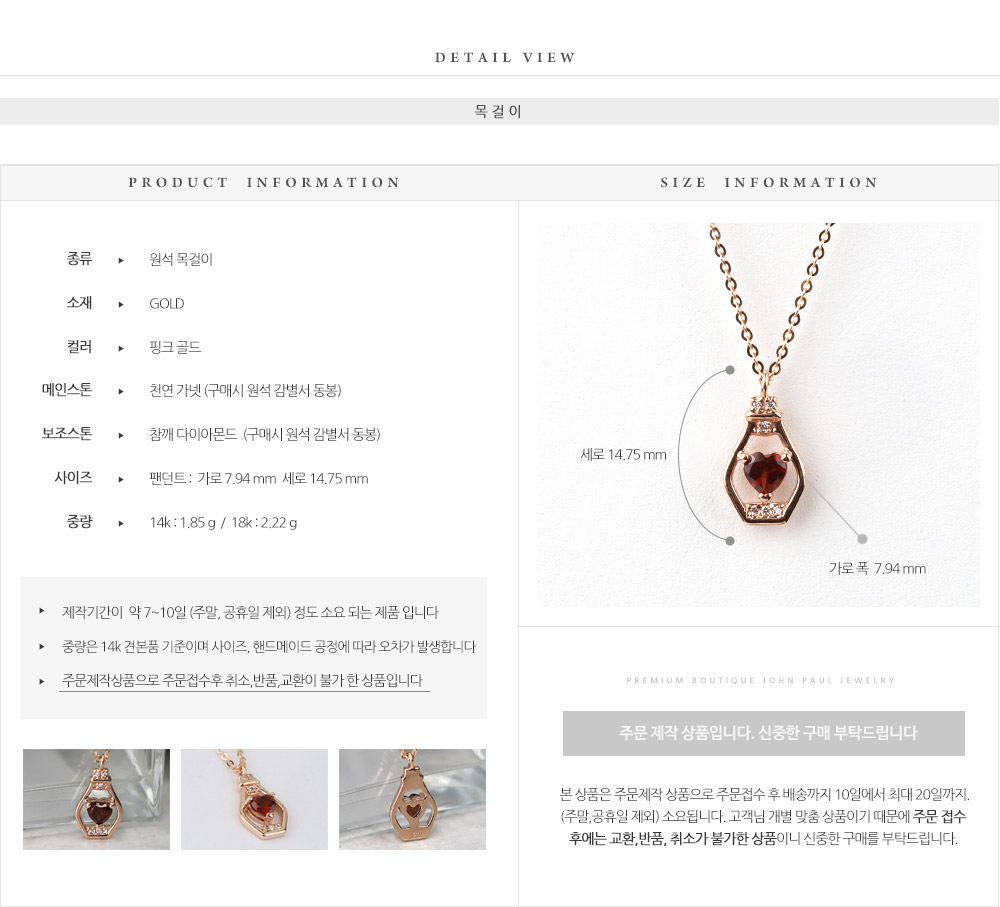Click the arrow bullet beside 컬러
Viewport: 1000px width, 907px height.
(121, 348)
